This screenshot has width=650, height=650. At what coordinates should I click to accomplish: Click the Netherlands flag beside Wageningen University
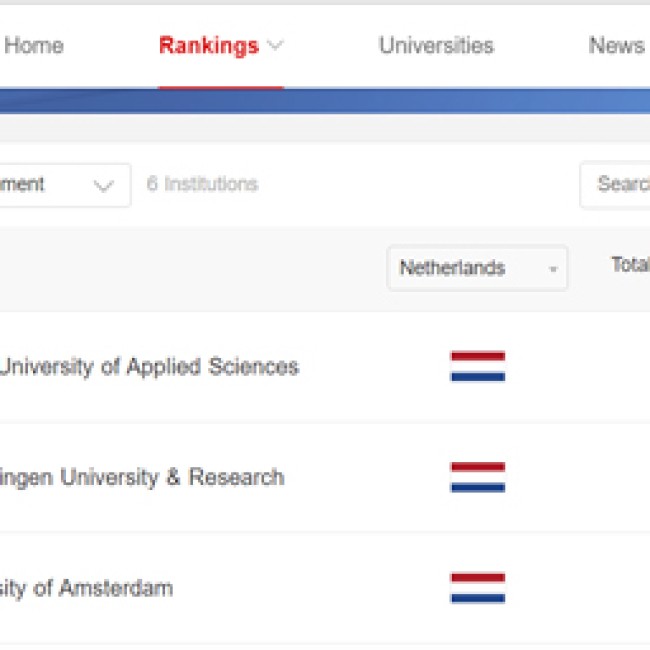(x=478, y=477)
